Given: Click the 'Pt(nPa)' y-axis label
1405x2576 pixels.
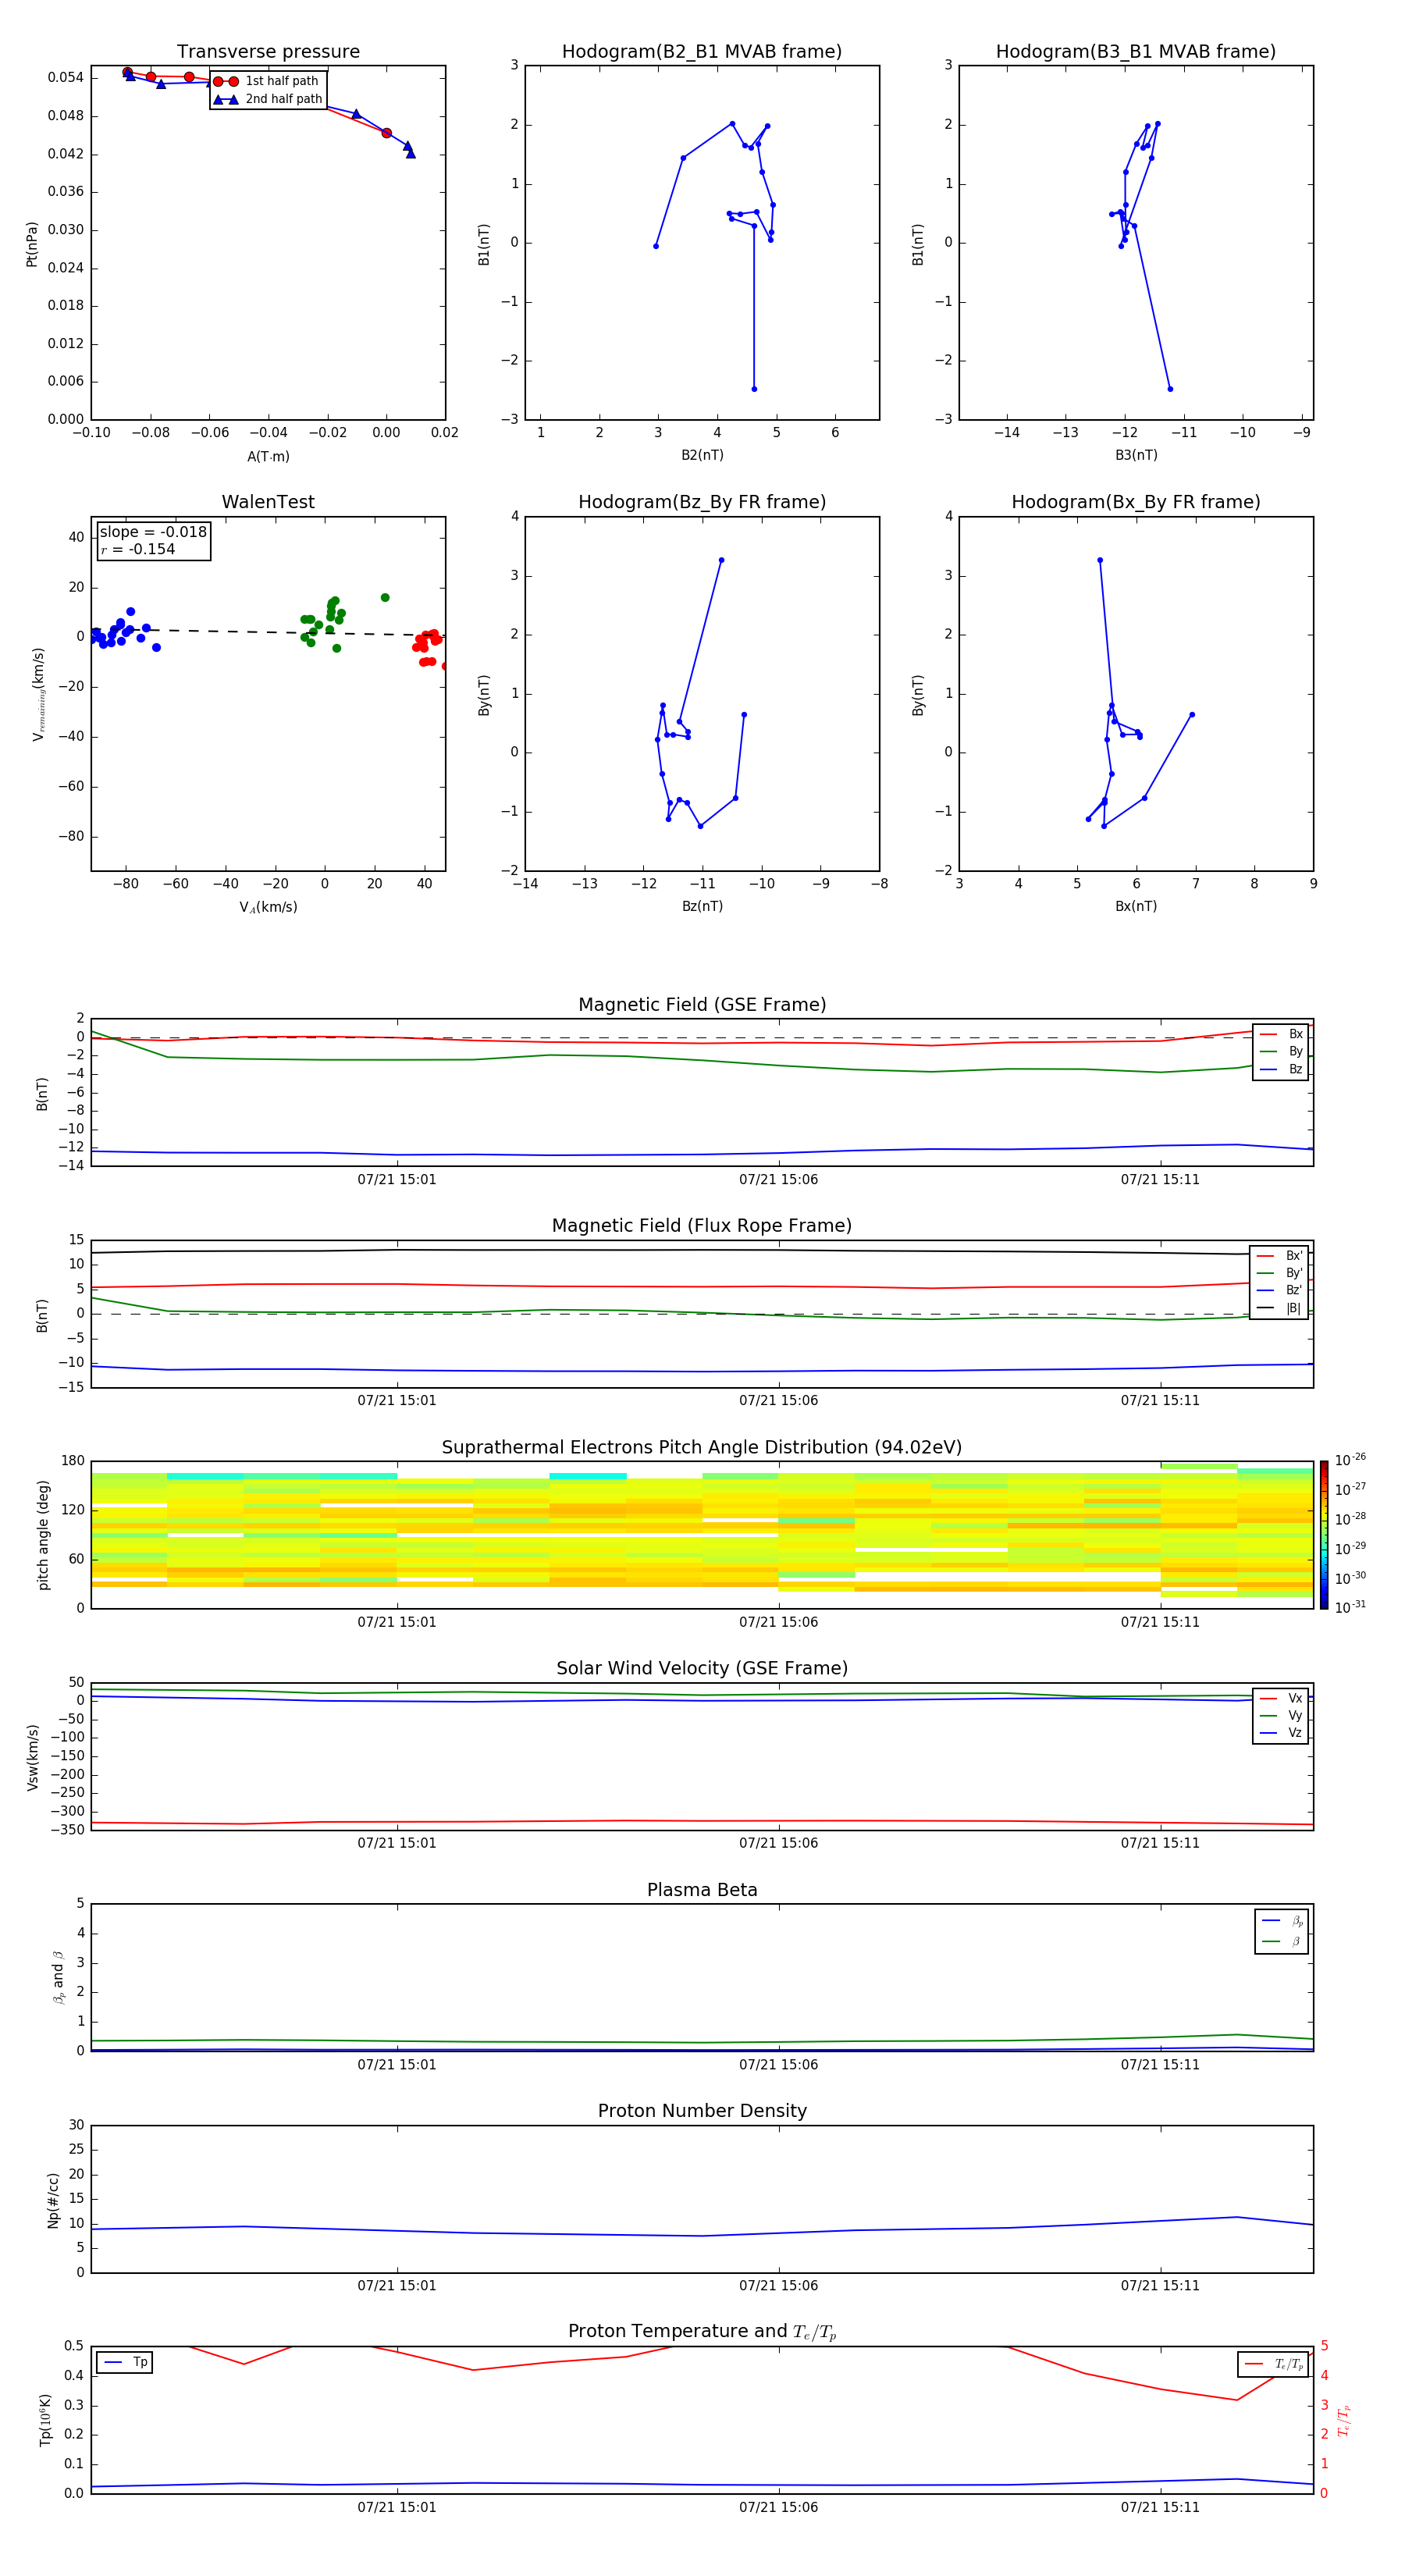Looking at the screenshot, I should pos(32,244).
